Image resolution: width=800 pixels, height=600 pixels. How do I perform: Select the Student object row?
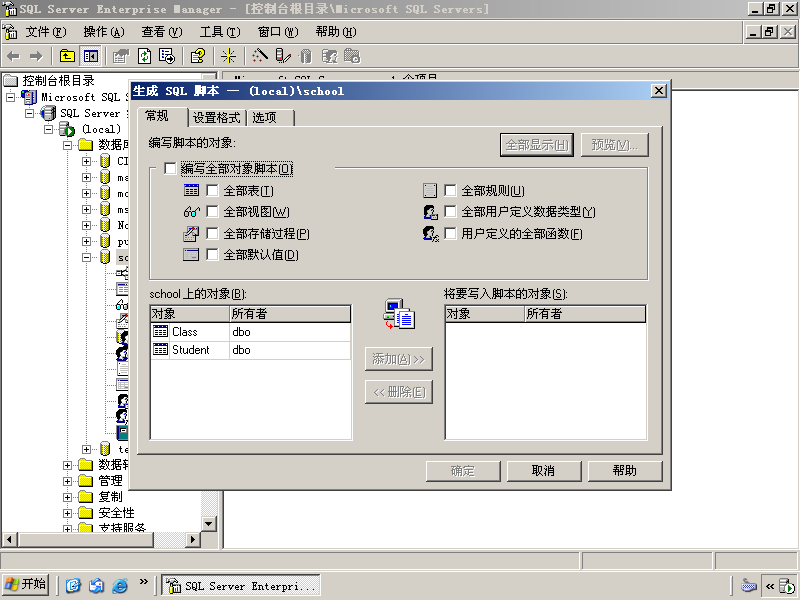click(x=251, y=349)
